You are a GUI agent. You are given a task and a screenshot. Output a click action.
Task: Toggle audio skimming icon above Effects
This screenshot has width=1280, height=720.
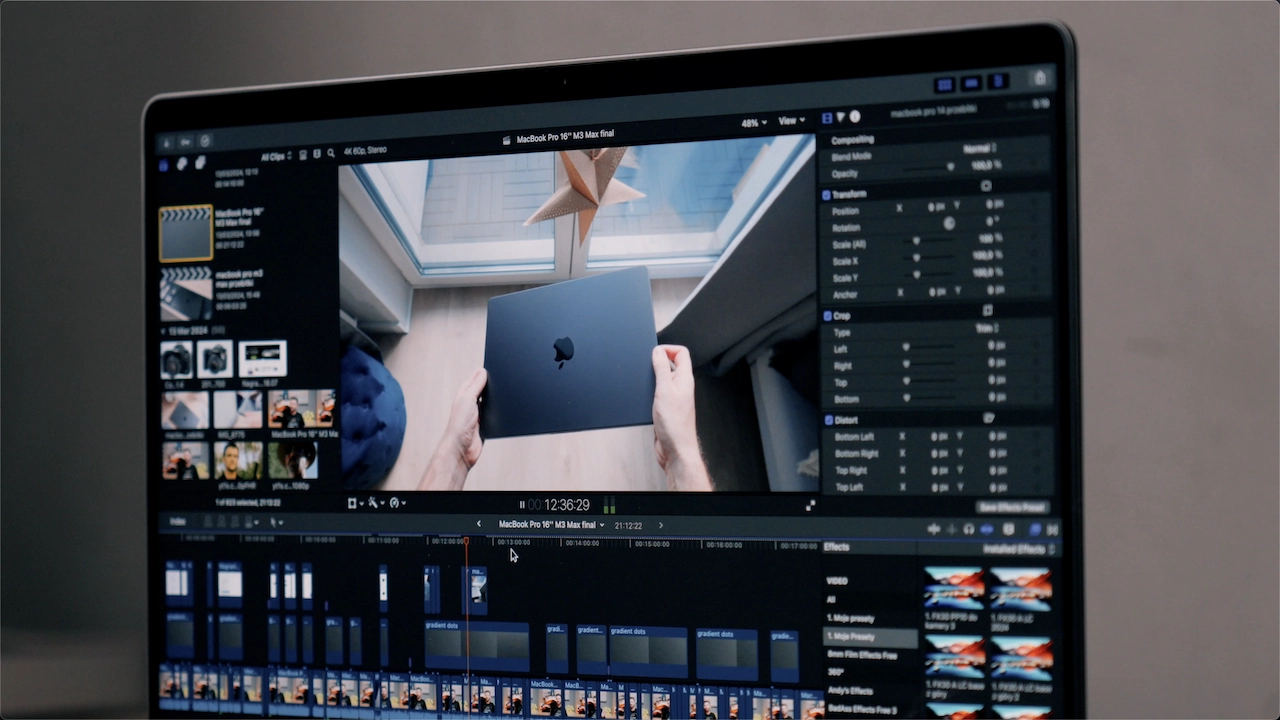pos(951,529)
